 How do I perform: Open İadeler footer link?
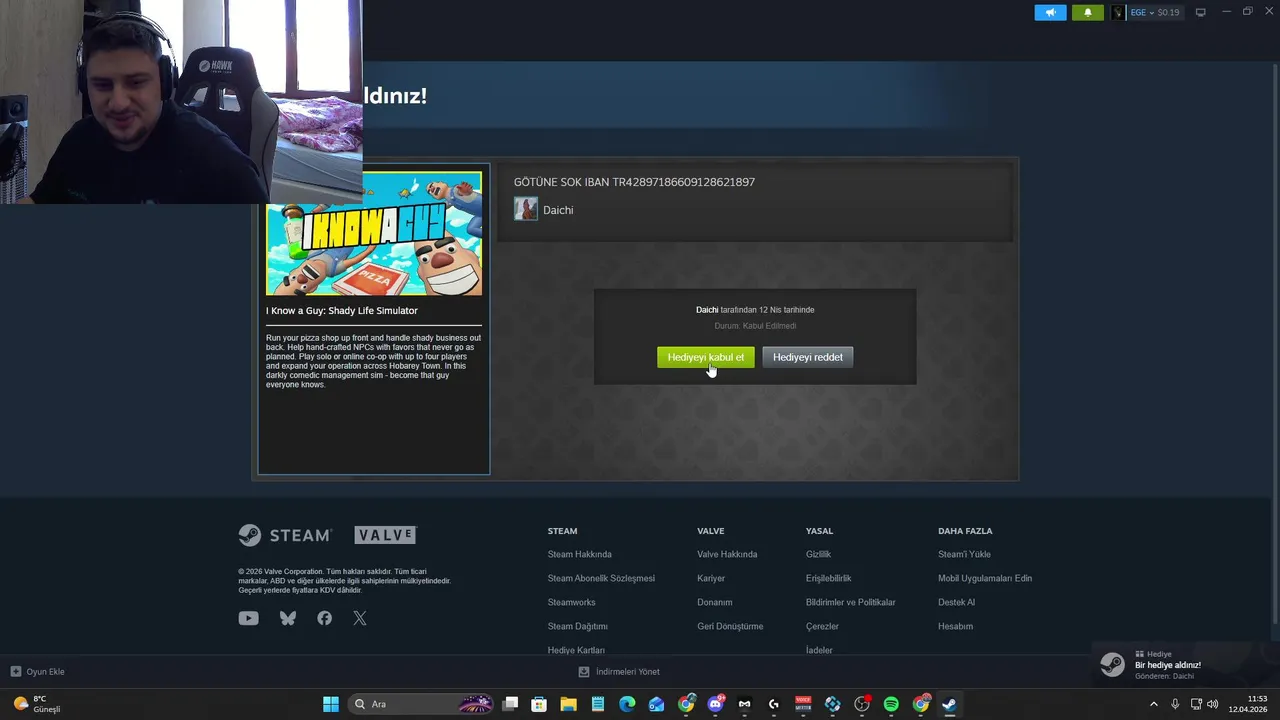pyautogui.click(x=819, y=650)
